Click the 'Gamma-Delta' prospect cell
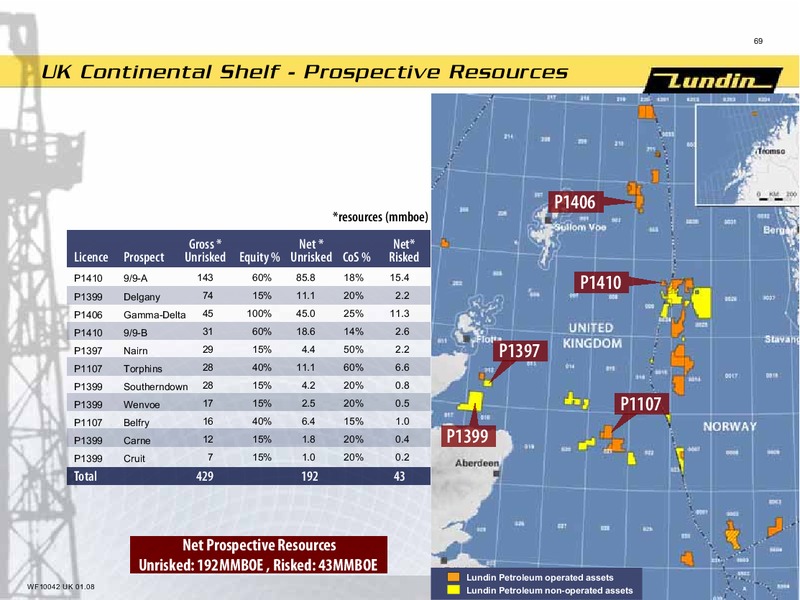 point(155,315)
